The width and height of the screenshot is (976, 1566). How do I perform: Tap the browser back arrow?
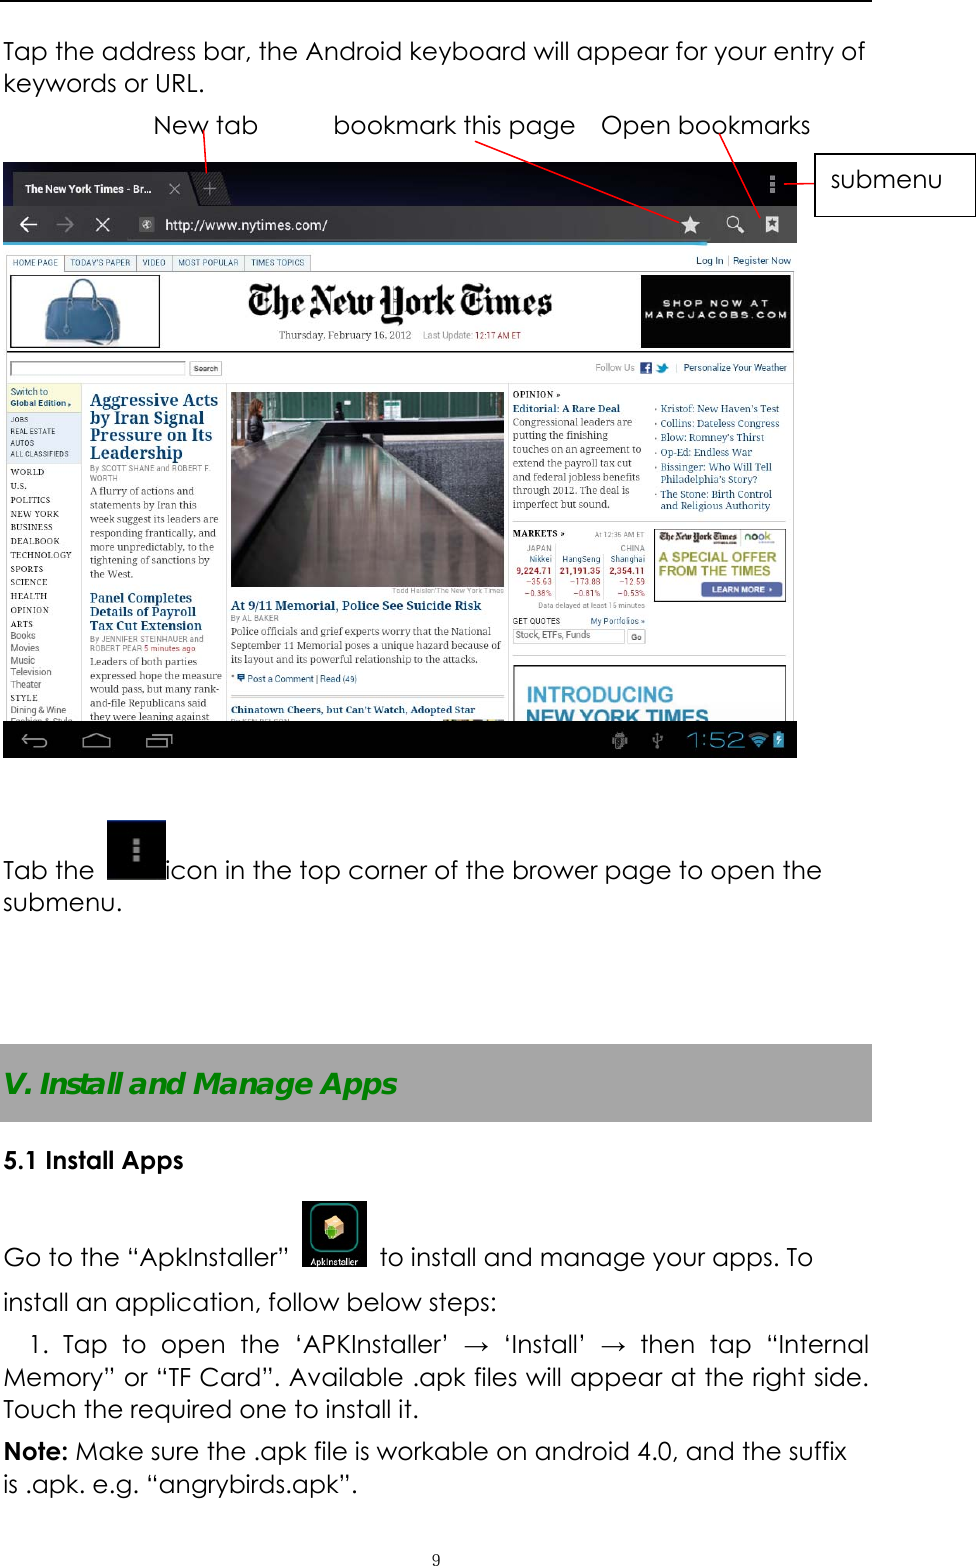(x=29, y=224)
